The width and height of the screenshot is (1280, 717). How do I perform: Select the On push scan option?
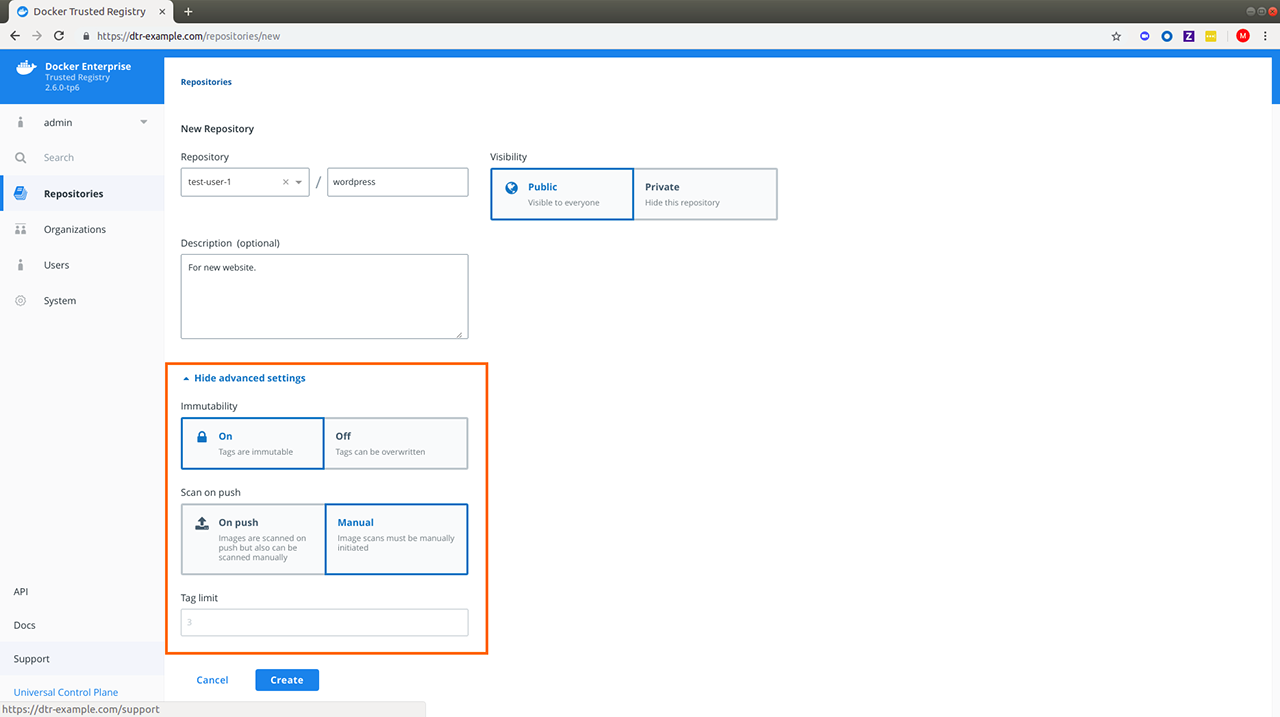(253, 539)
